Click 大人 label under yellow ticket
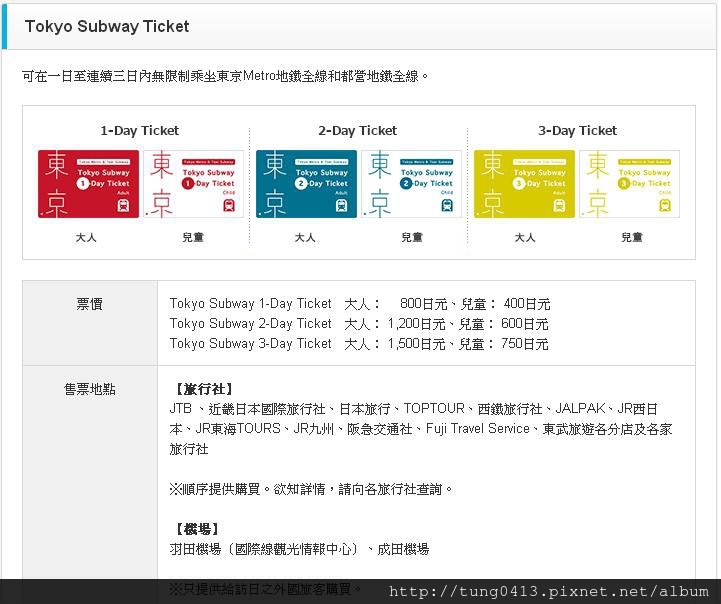 click(x=525, y=238)
